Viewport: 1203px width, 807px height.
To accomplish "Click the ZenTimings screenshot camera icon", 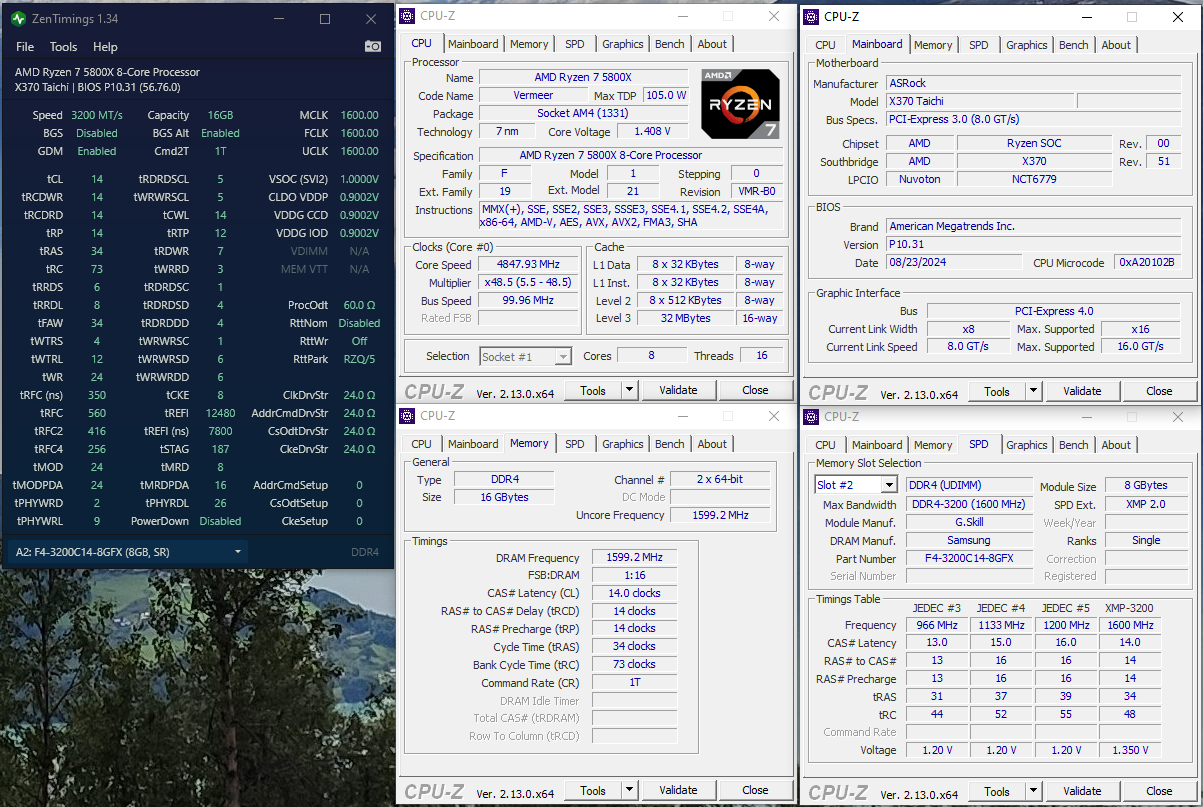I will [372, 46].
